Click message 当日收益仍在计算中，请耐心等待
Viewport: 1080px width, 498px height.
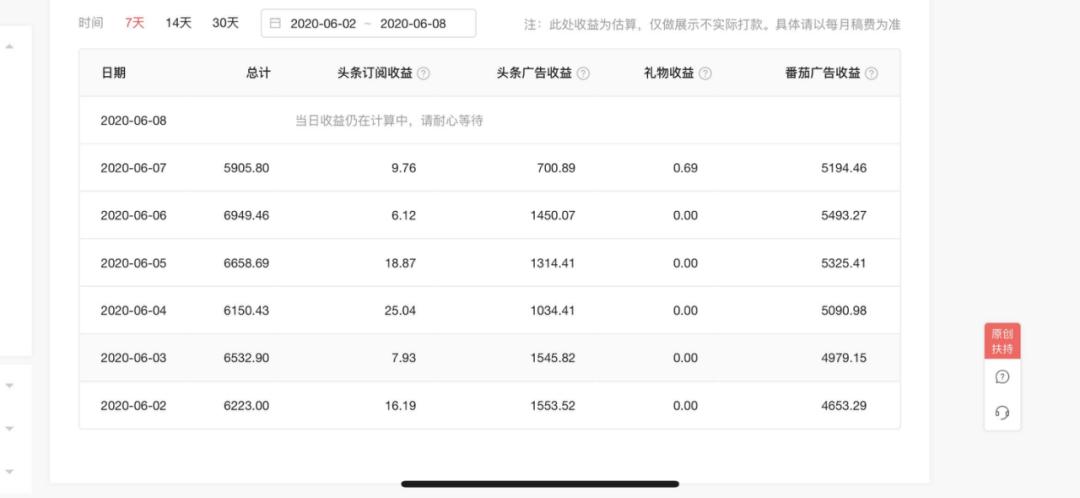[389, 121]
